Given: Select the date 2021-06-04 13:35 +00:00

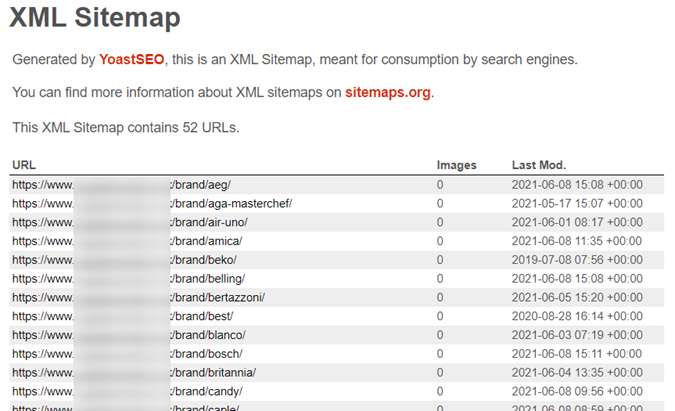Looking at the screenshot, I should coord(577,373).
